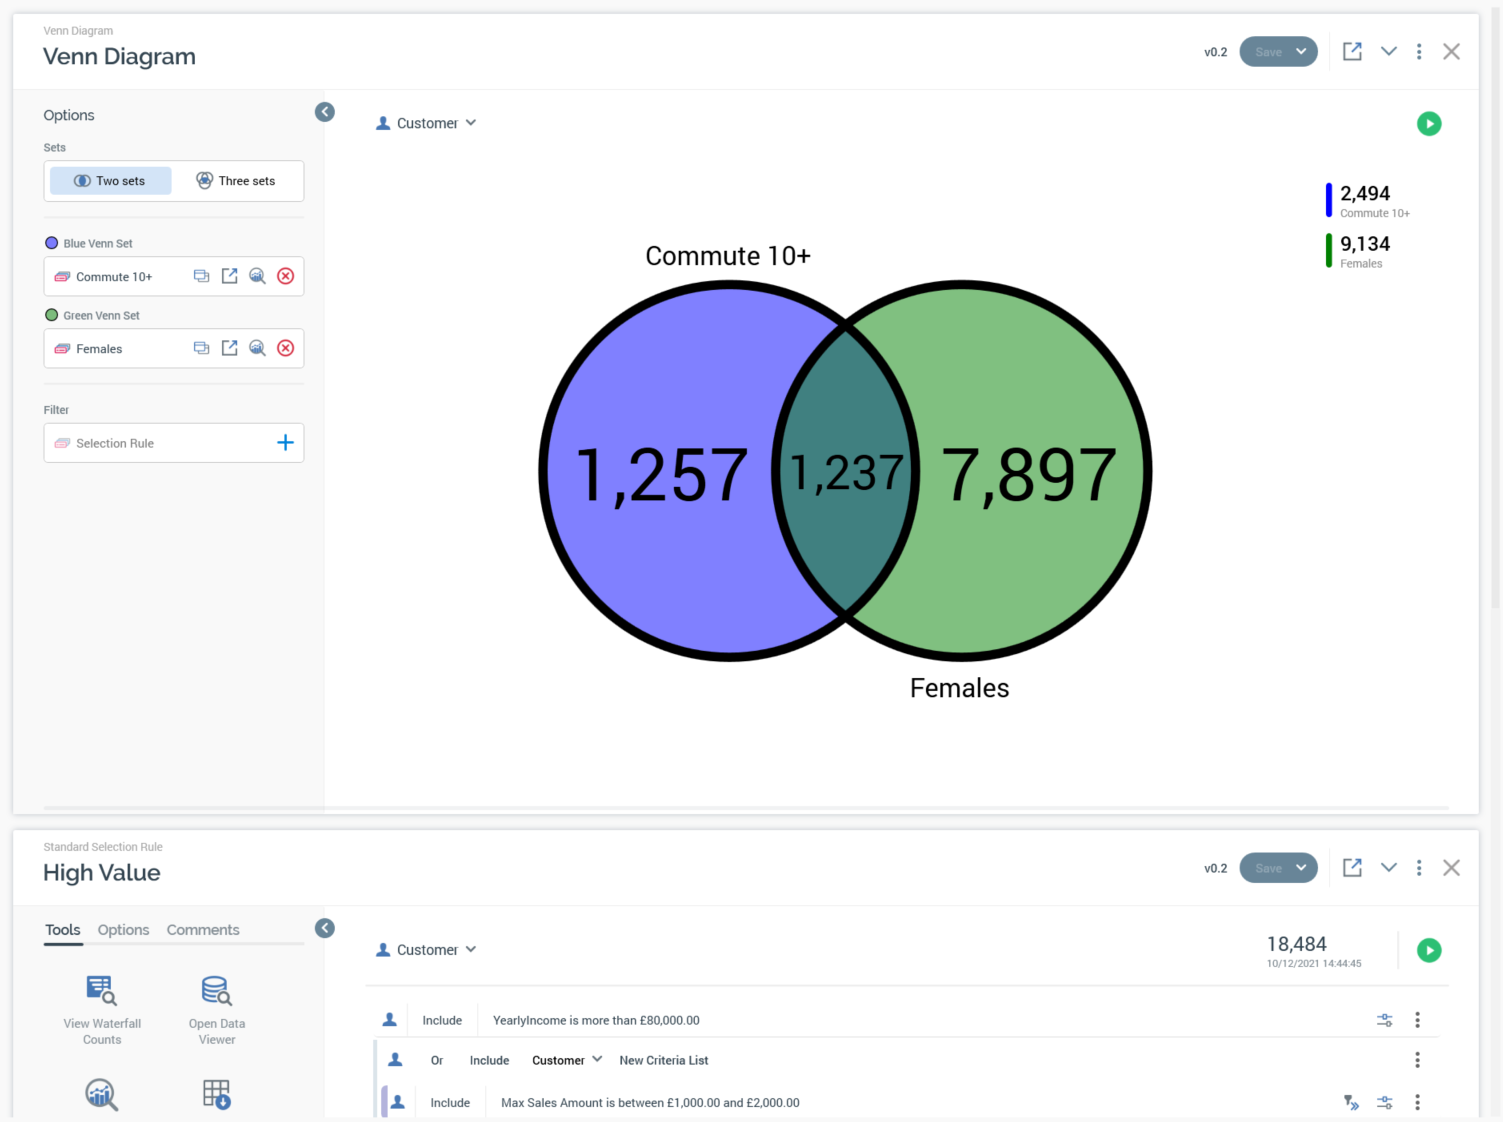The image size is (1503, 1122).
Task: Add a Selection Rule filter with plus icon
Action: point(285,443)
